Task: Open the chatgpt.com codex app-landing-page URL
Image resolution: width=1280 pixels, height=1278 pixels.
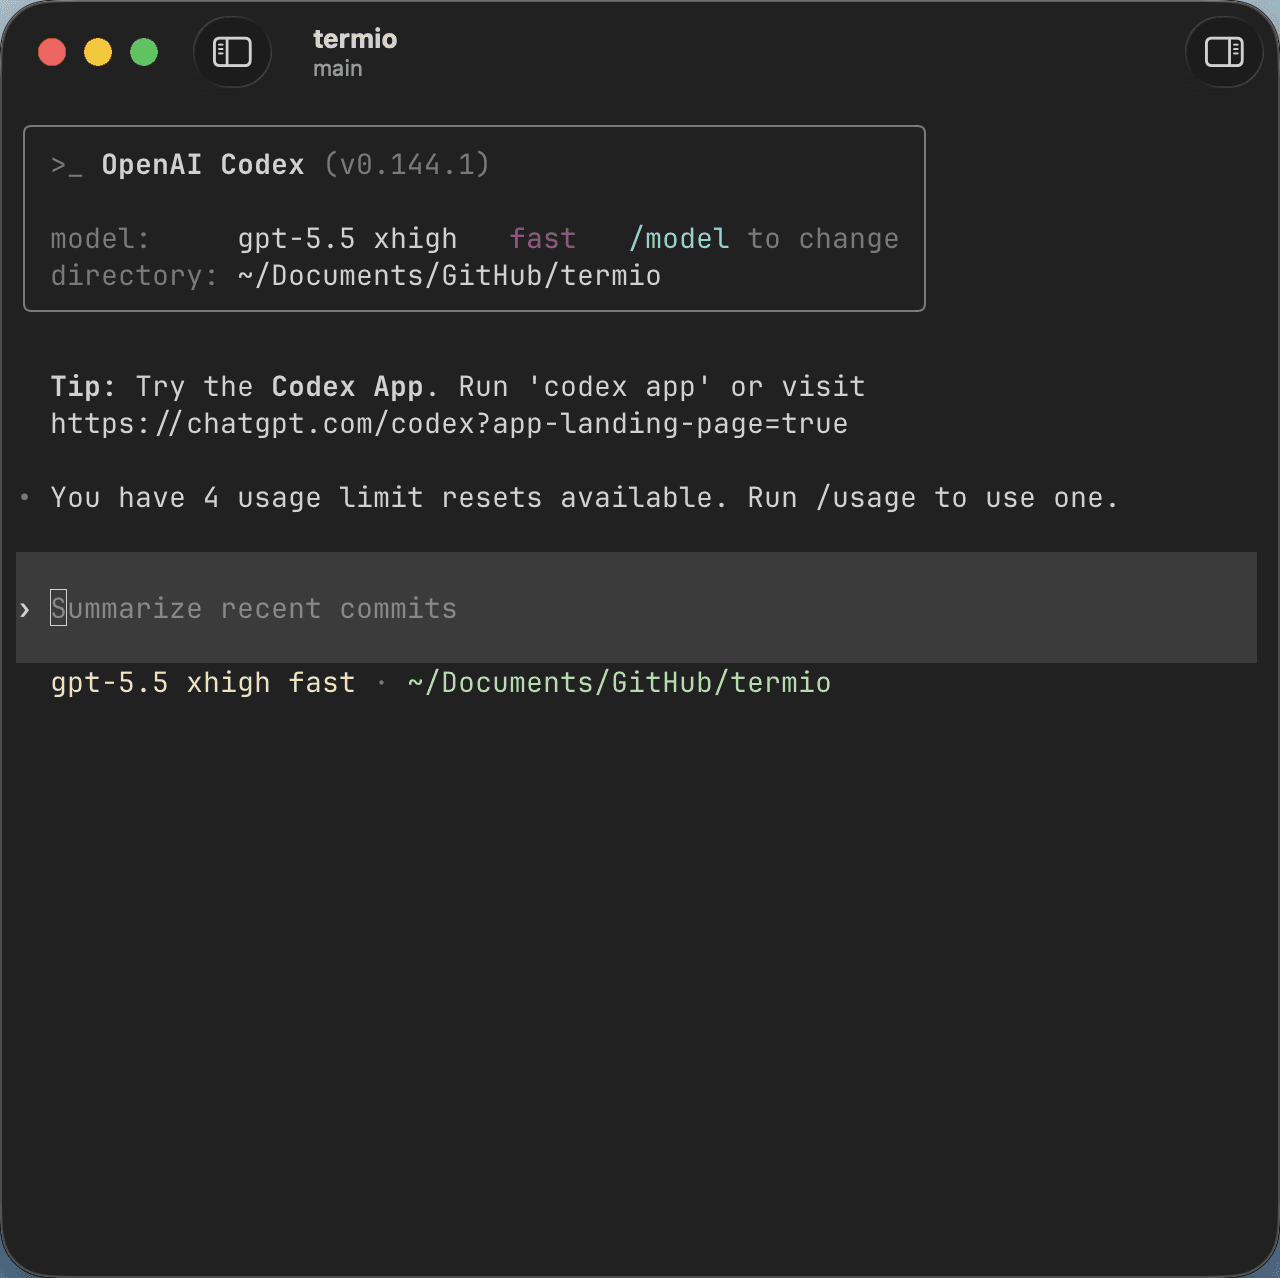Action: 449,424
